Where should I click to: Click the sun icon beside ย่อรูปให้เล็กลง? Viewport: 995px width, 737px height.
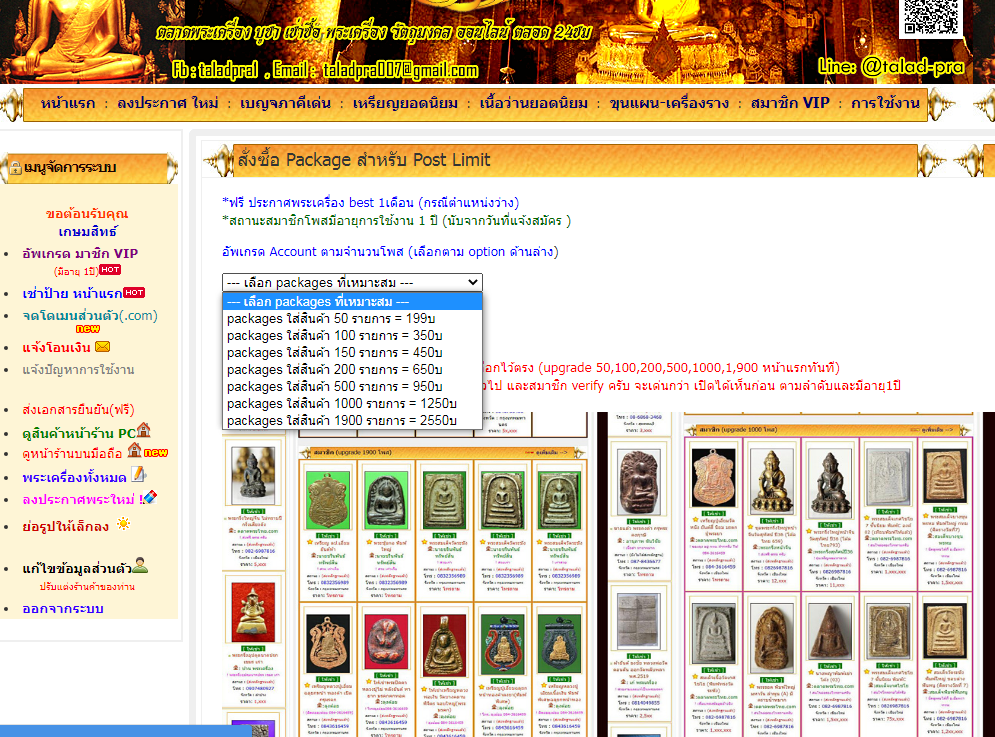click(x=123, y=524)
